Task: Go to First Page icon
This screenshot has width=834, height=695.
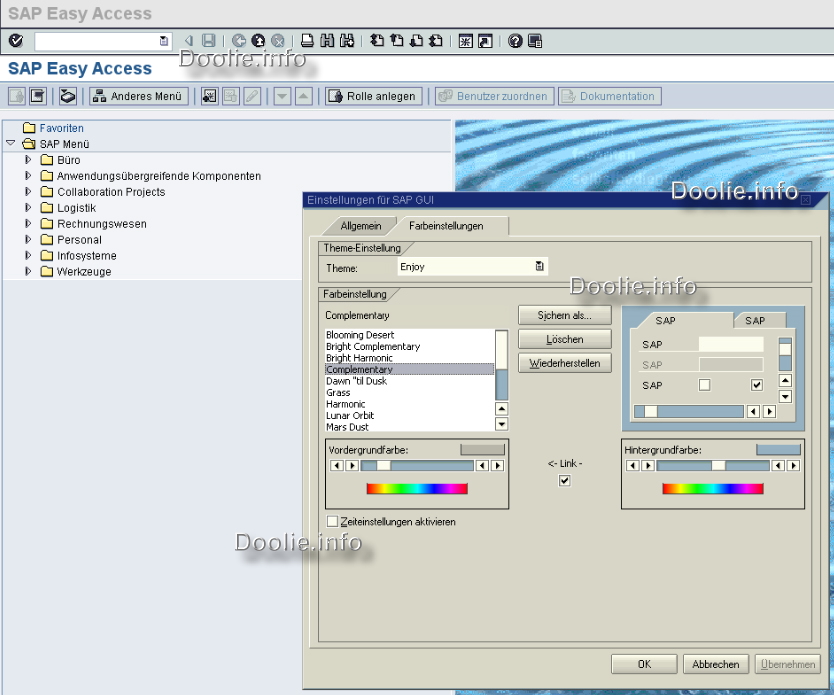Action: [377, 40]
